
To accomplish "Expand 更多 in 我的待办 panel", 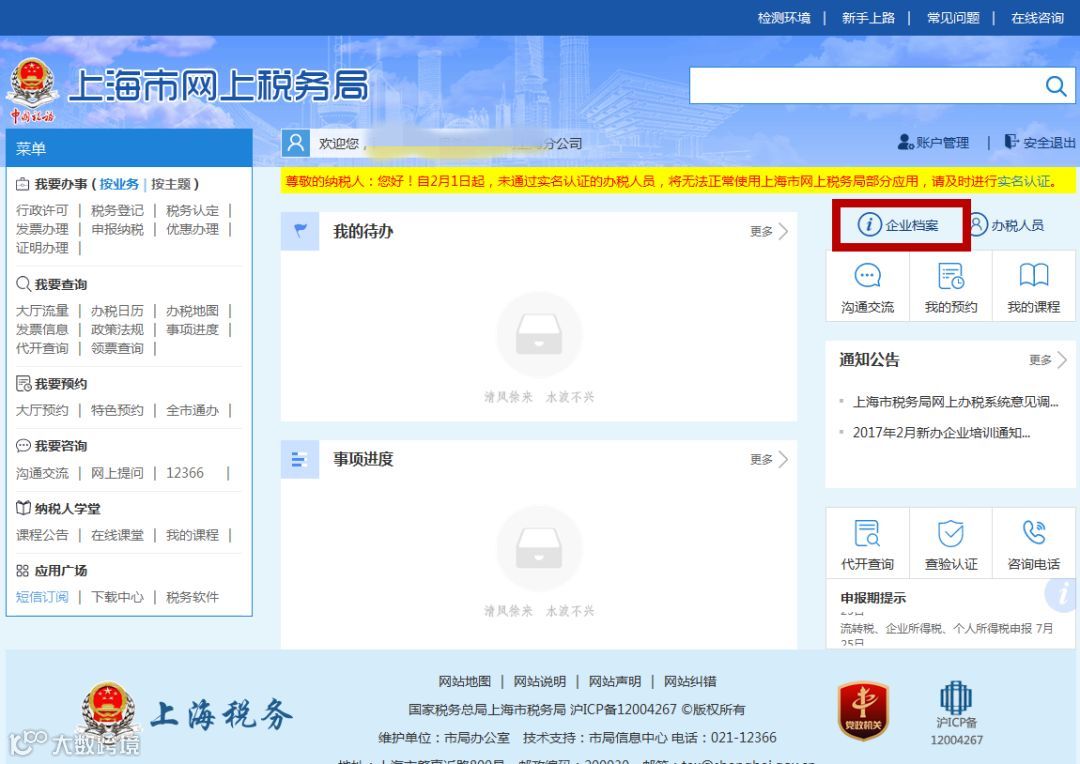I will coord(769,231).
